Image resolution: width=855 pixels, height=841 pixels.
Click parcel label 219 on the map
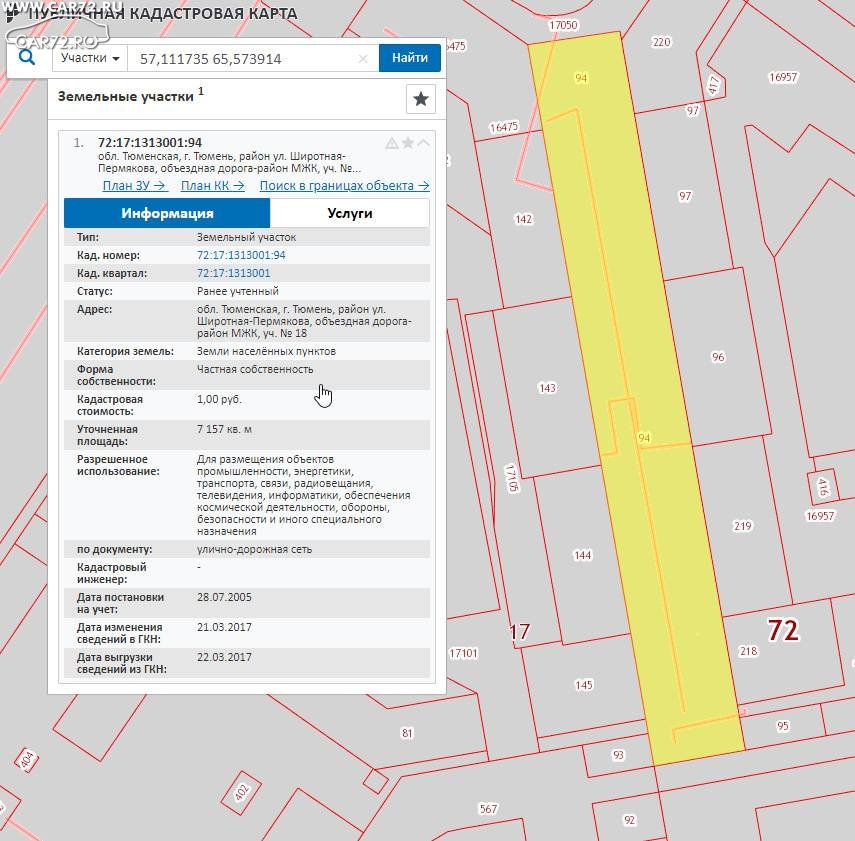743,526
